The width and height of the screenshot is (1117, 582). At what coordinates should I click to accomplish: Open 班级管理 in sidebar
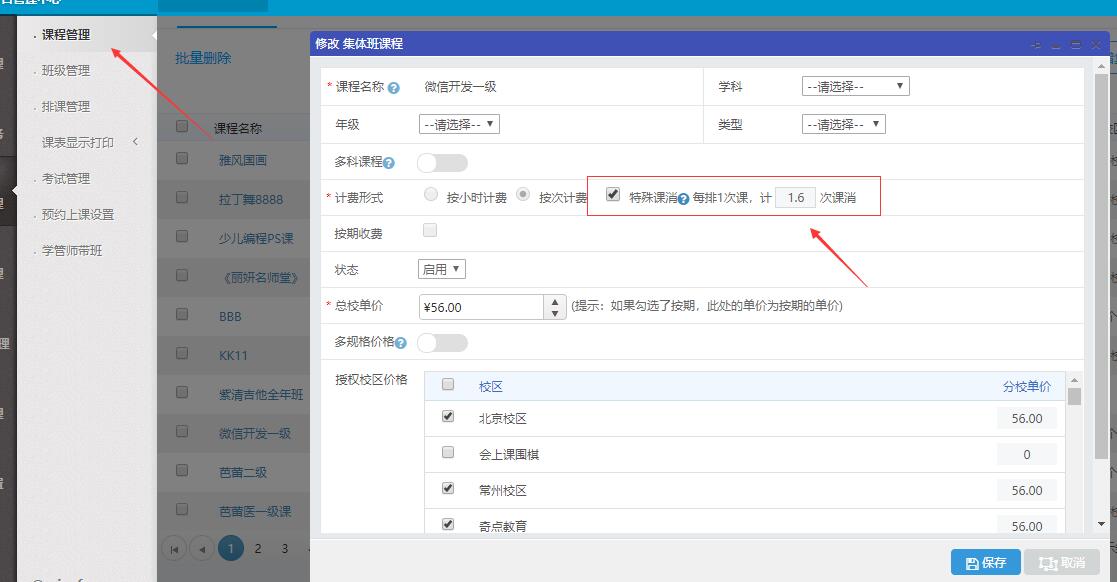66,71
